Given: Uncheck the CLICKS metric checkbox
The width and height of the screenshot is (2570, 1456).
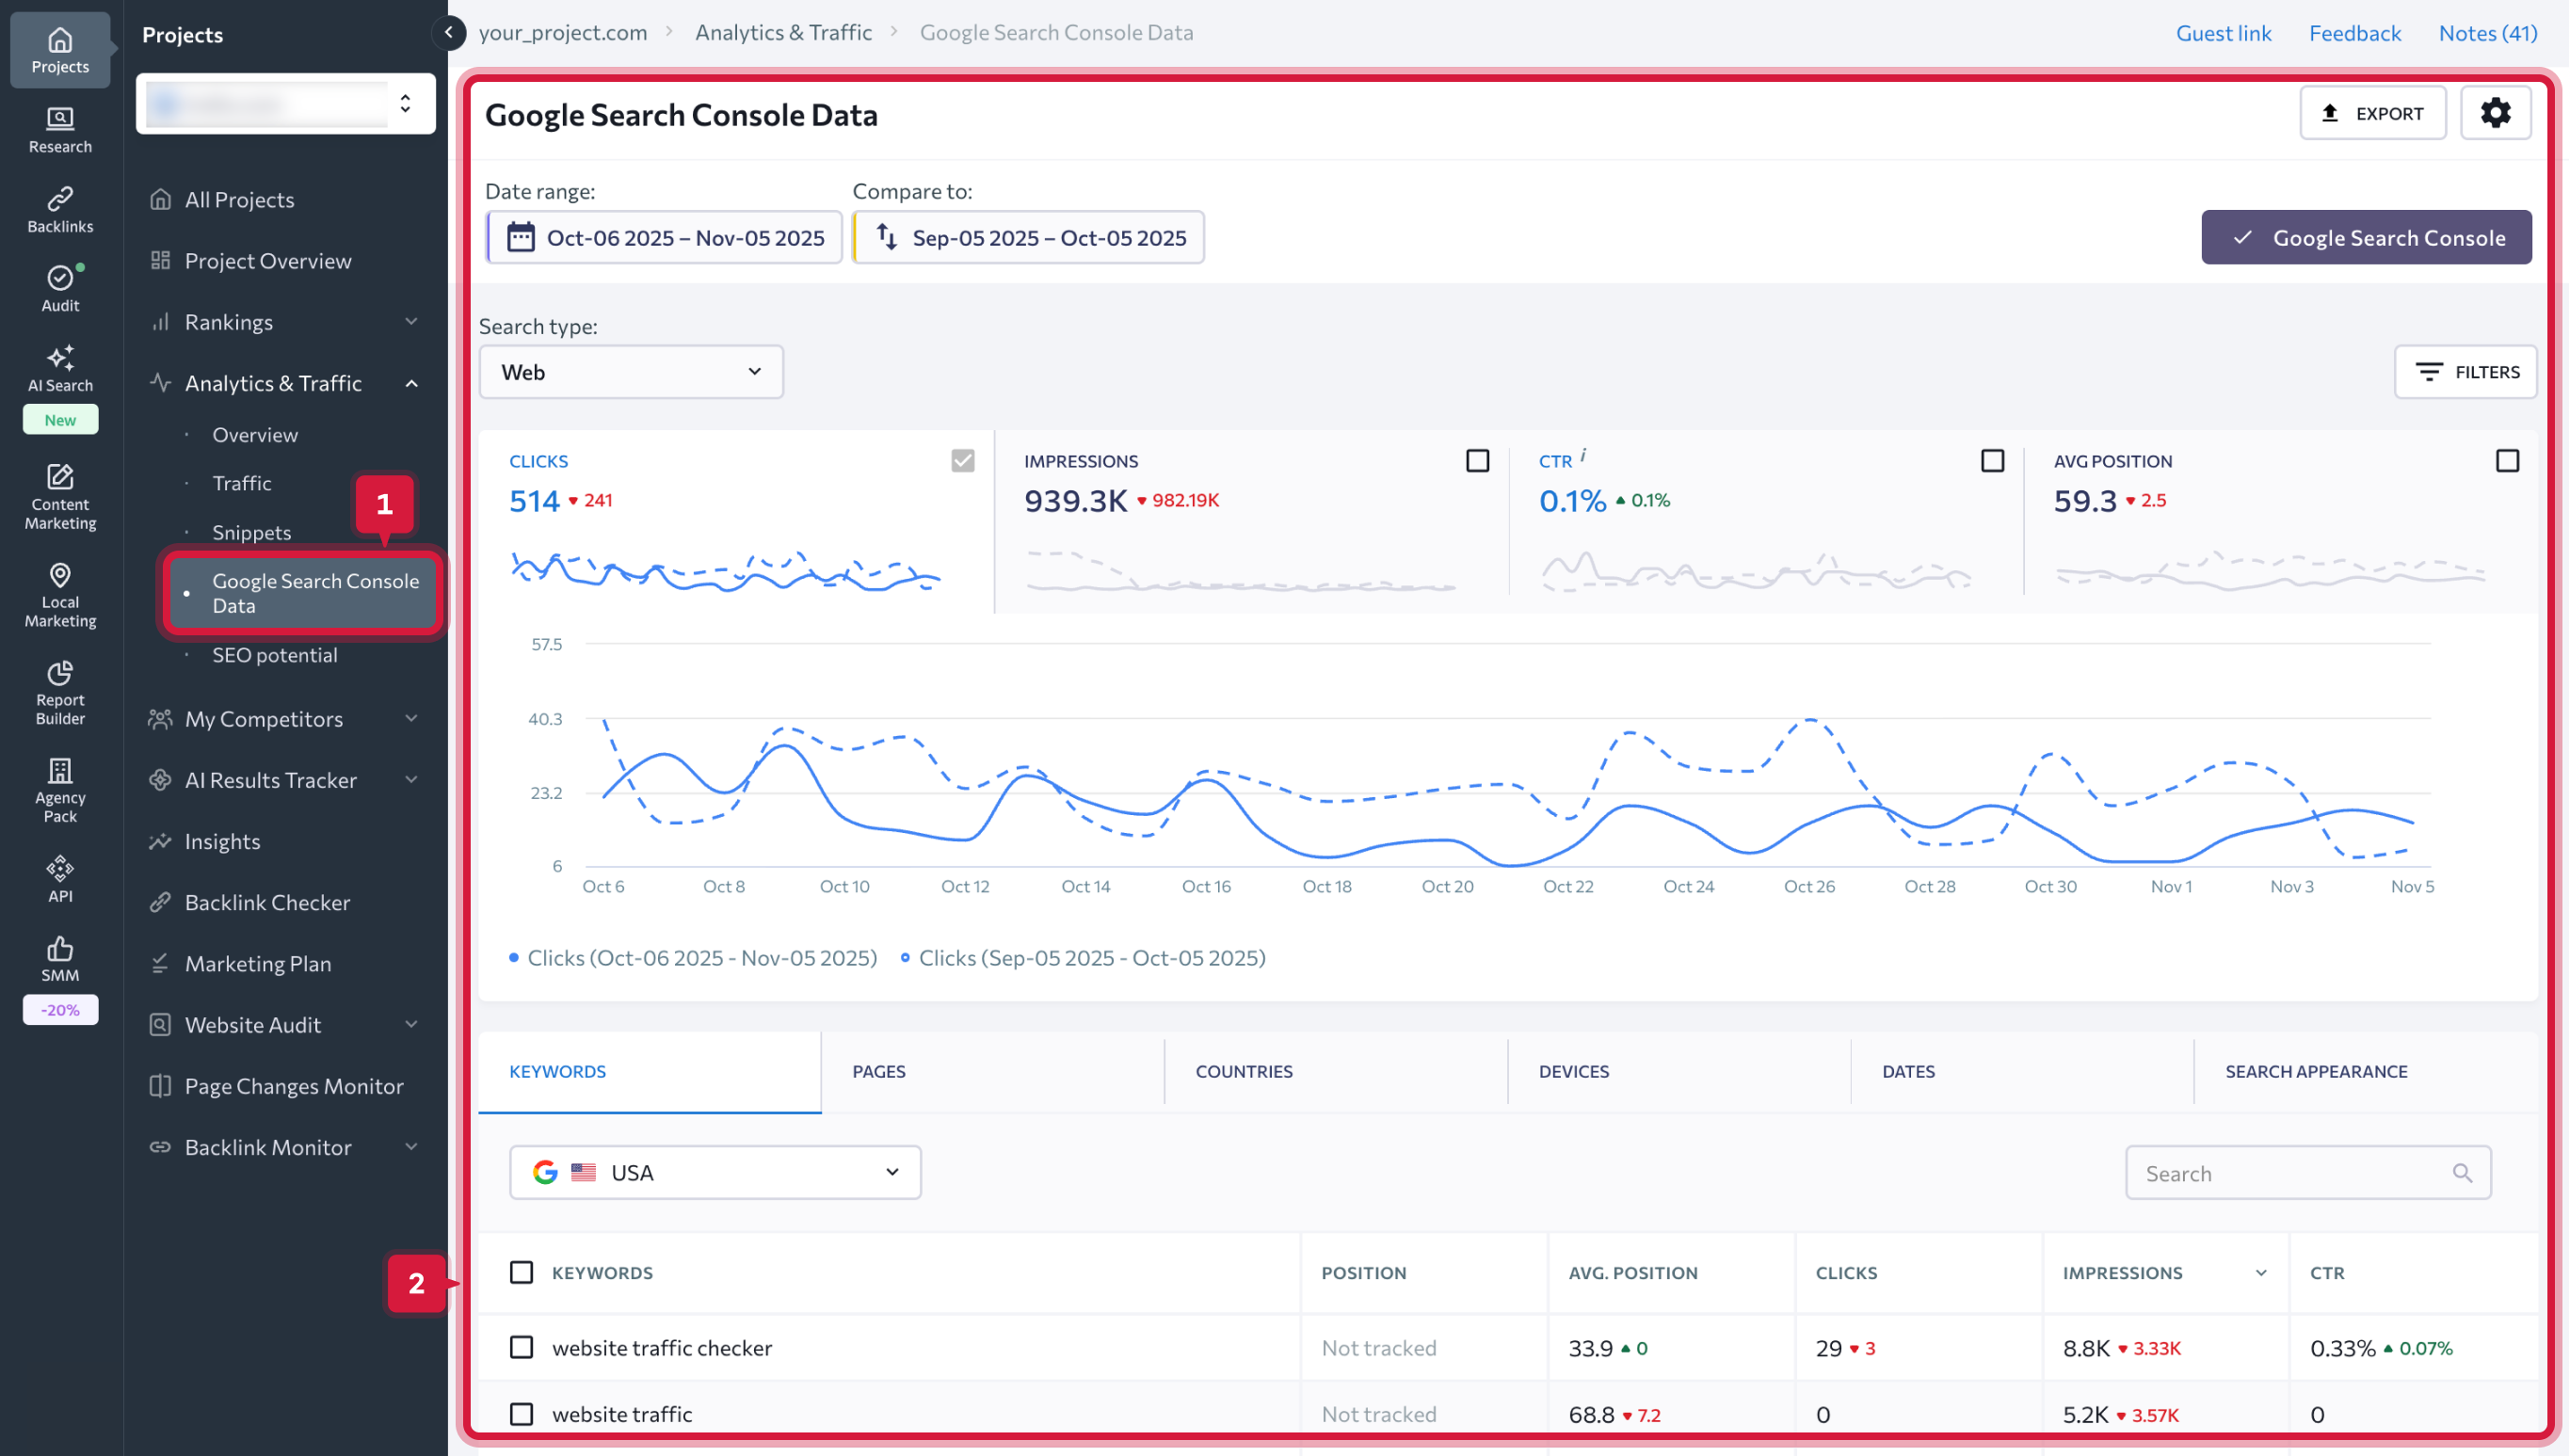Looking at the screenshot, I should coord(962,460).
